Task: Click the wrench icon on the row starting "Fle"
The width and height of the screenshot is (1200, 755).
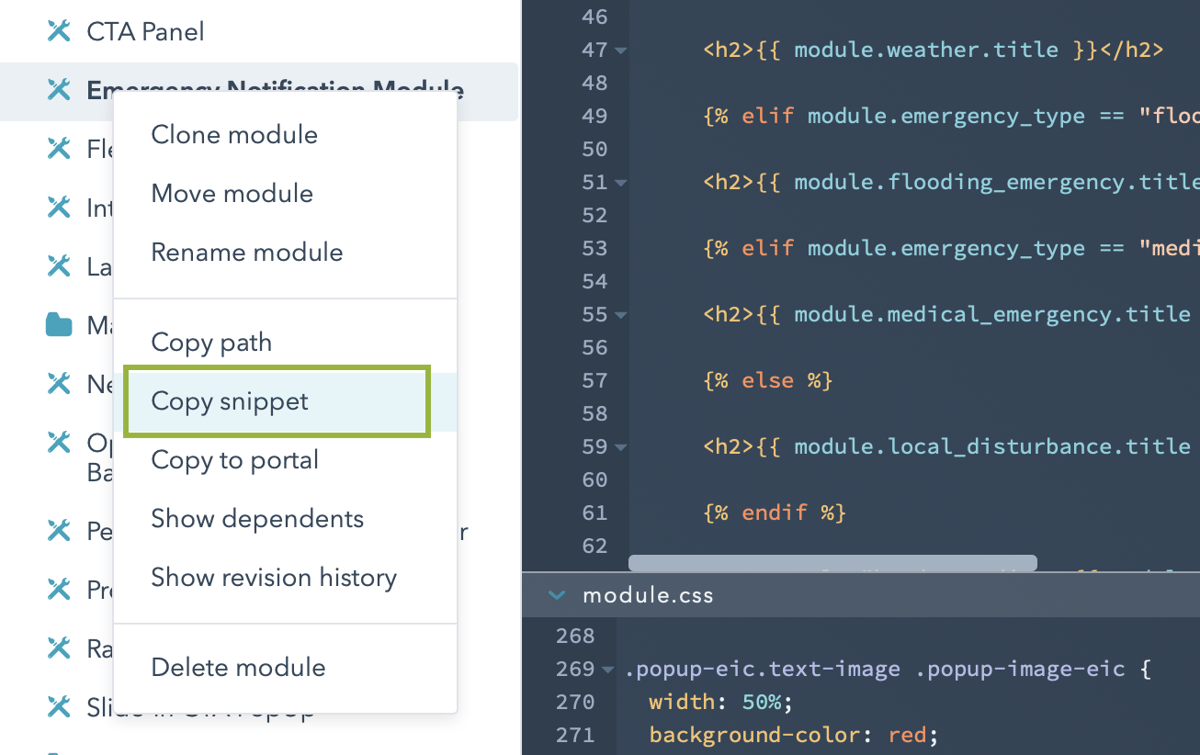Action: 59,149
